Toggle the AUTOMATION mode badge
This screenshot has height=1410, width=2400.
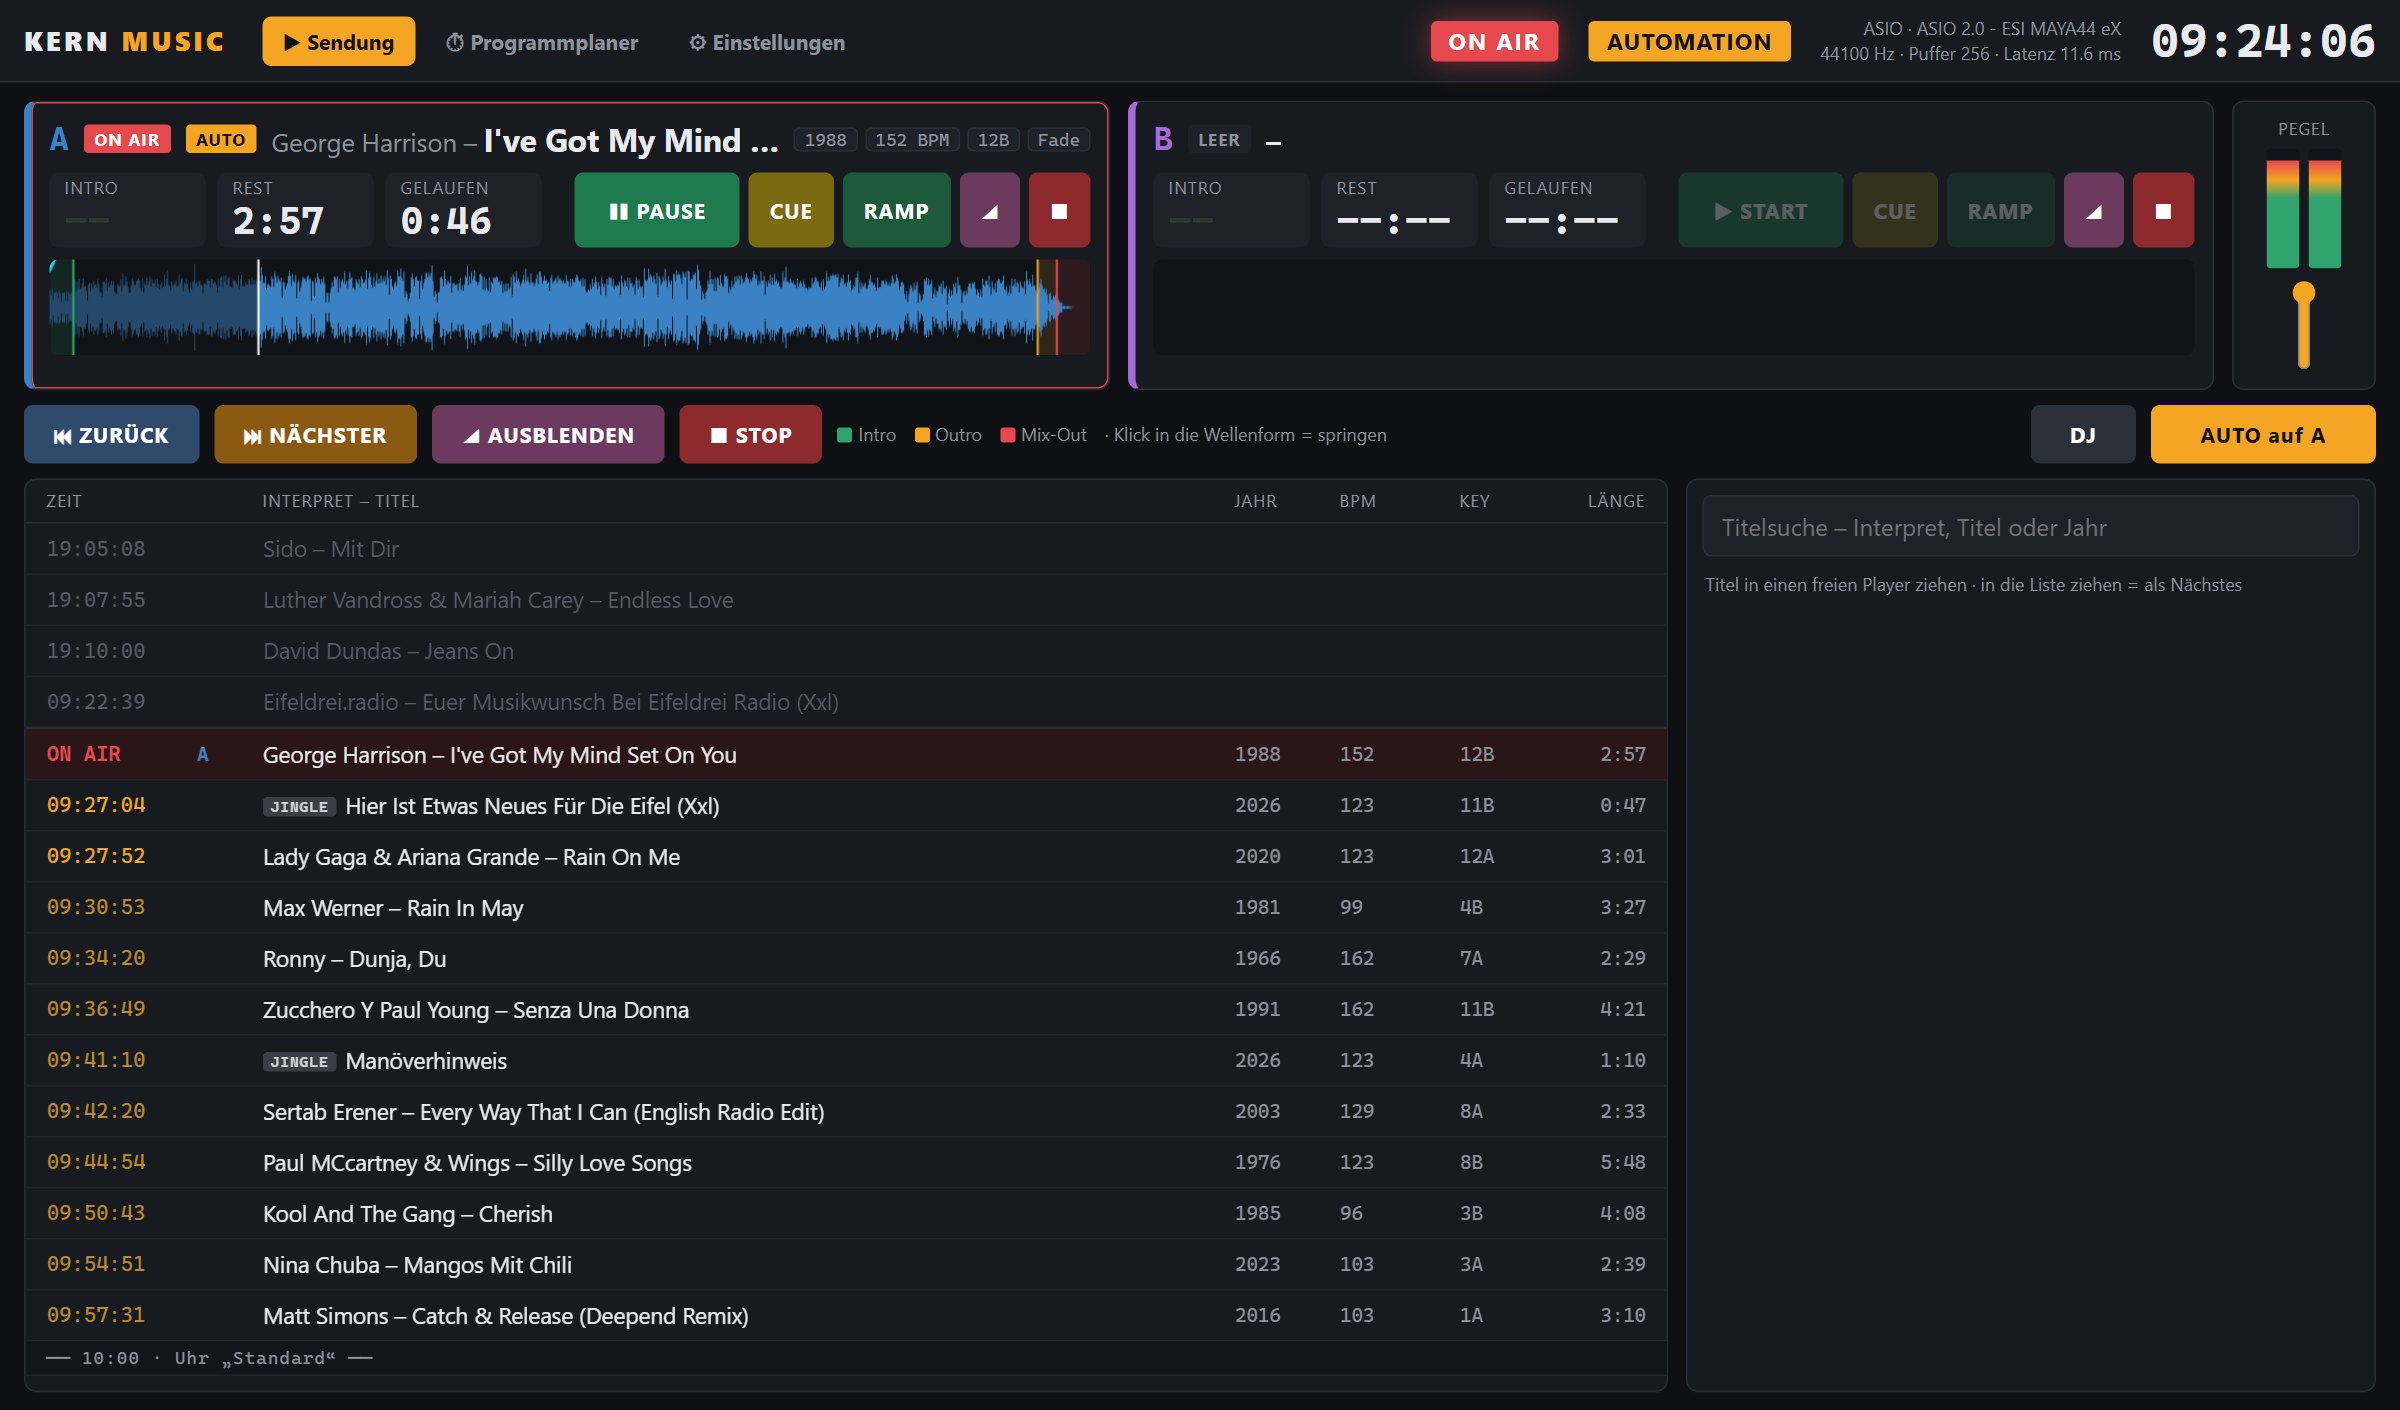coord(1689,42)
